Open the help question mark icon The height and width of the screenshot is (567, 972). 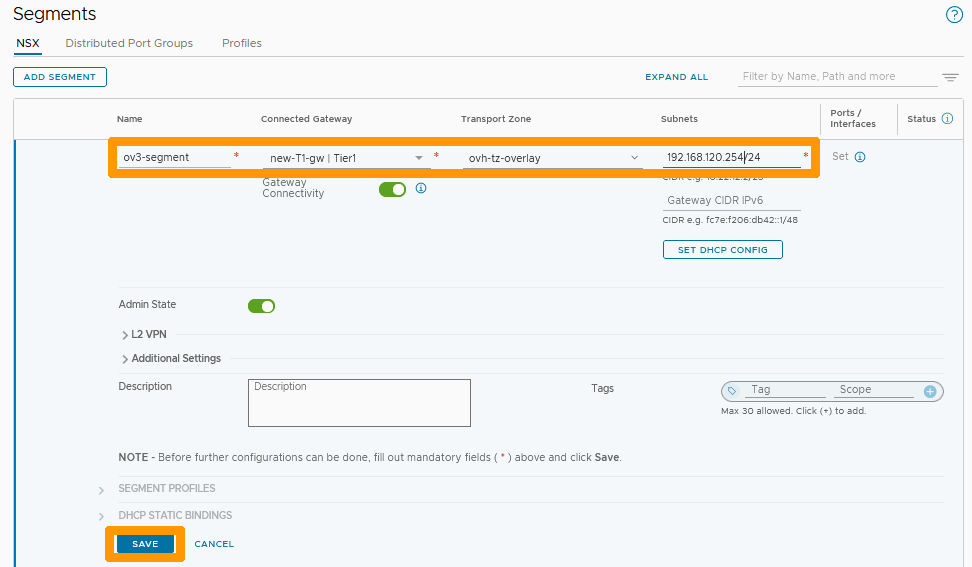tap(953, 14)
